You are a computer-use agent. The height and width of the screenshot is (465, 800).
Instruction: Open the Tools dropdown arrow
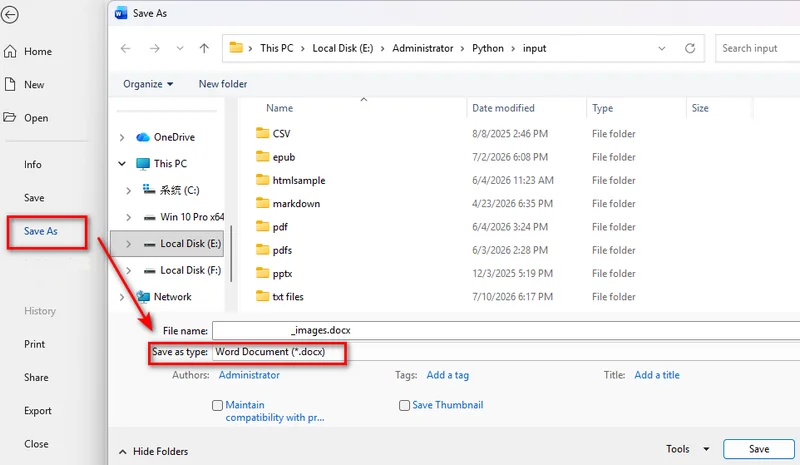pyautogui.click(x=706, y=449)
